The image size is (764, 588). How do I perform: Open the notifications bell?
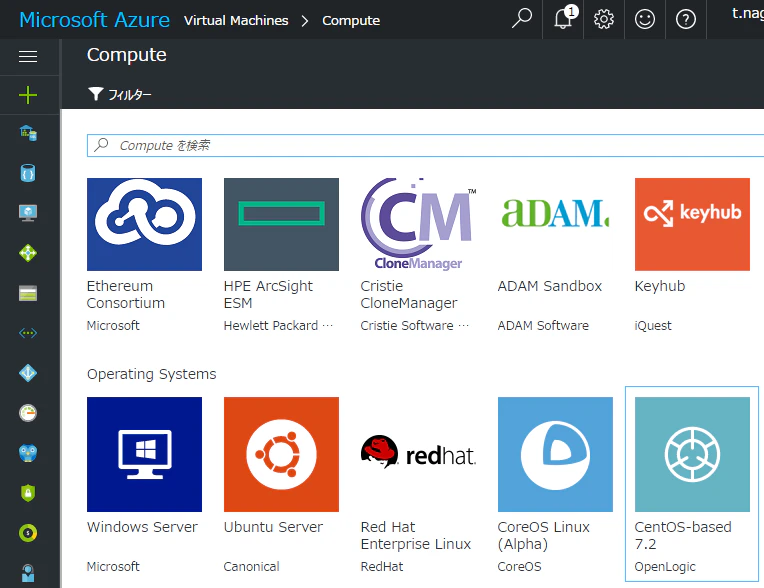564,19
